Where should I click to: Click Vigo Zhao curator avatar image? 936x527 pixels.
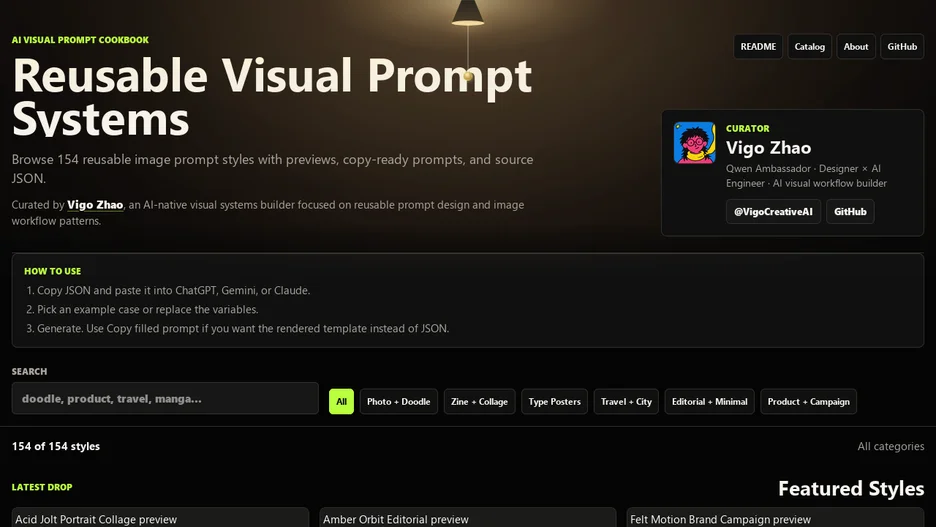coord(694,143)
